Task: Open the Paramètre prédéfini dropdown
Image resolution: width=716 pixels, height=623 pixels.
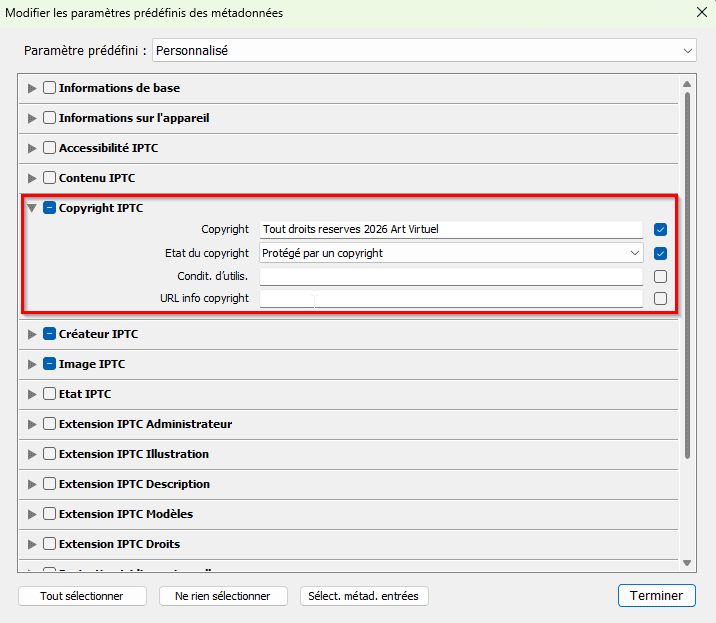Action: pos(425,50)
